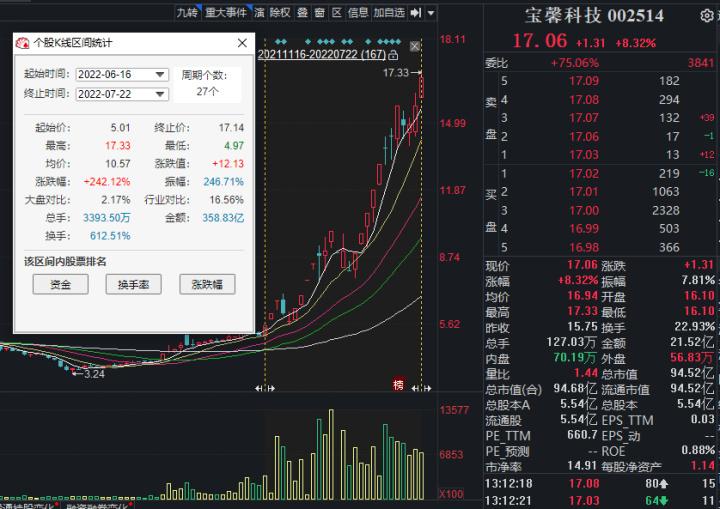
Task: Click the 委比 +75.06% value
Action: [x=575, y=63]
